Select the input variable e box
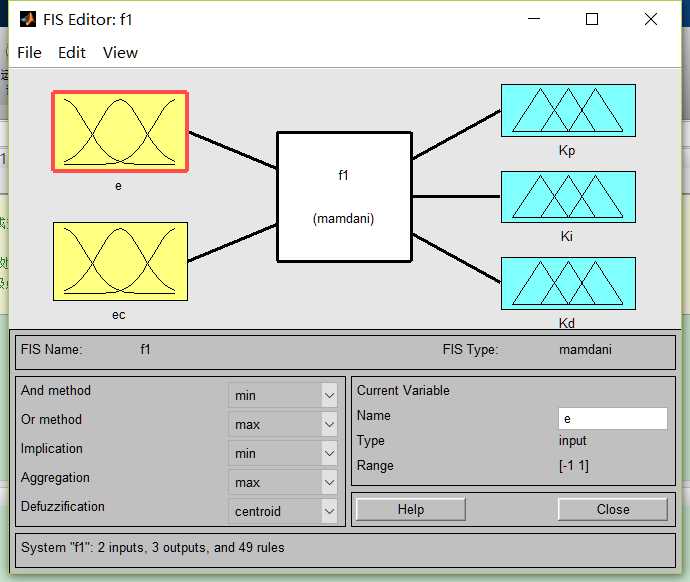 point(120,131)
